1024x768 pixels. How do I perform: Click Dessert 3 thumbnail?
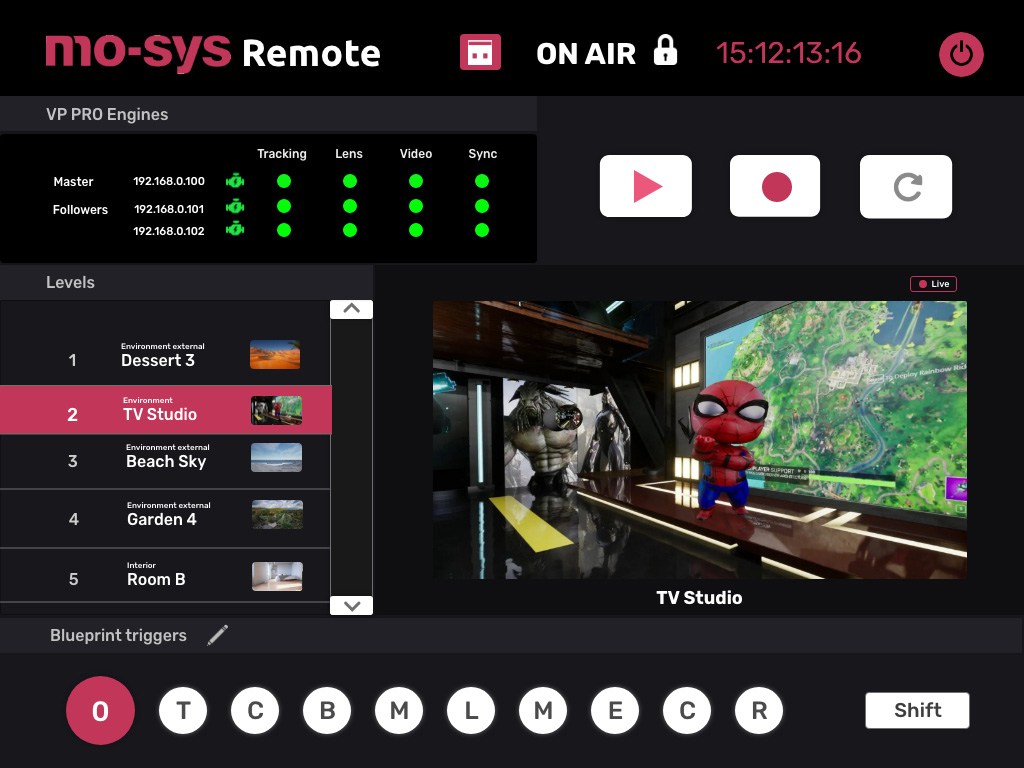tap(275, 355)
